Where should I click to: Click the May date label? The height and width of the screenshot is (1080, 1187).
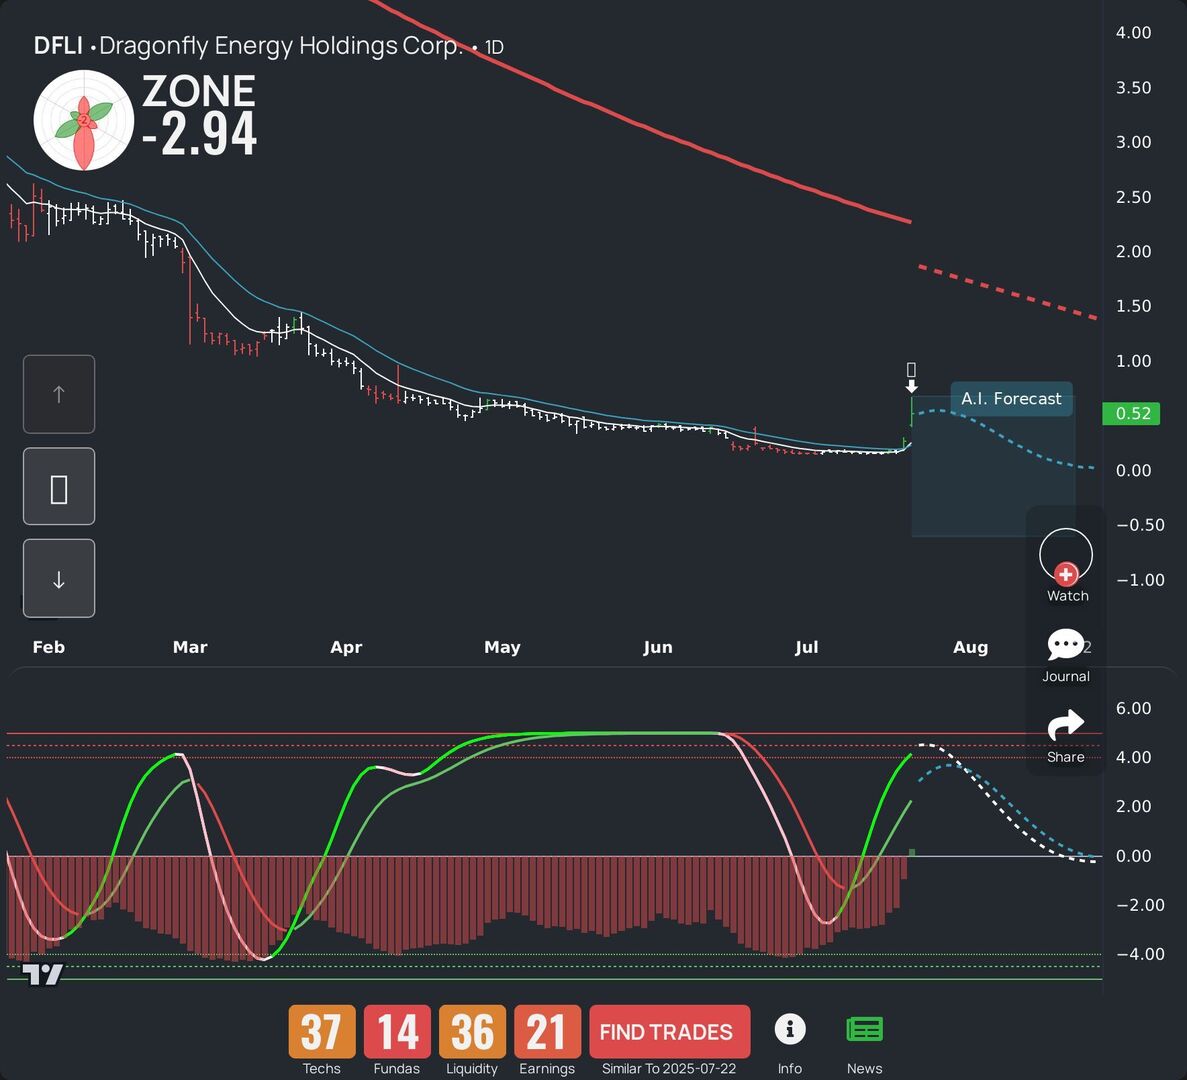coord(502,647)
